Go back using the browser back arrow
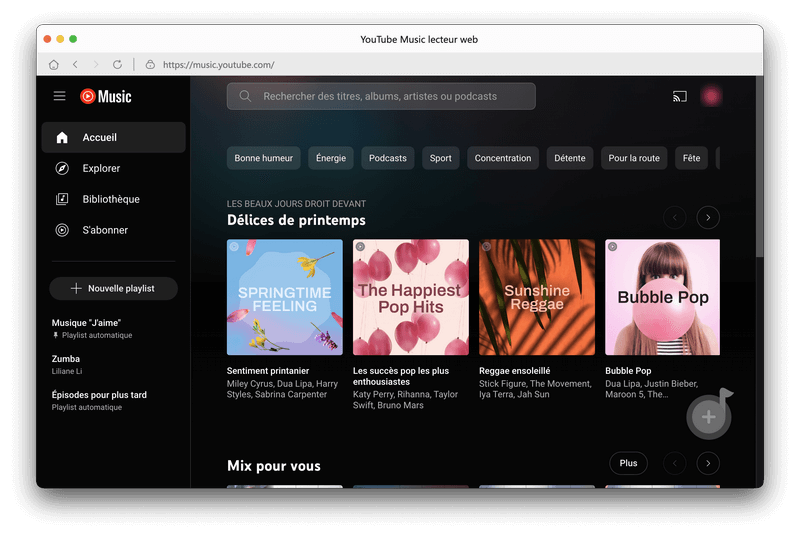The height and width of the screenshot is (536, 800). pyautogui.click(x=75, y=65)
